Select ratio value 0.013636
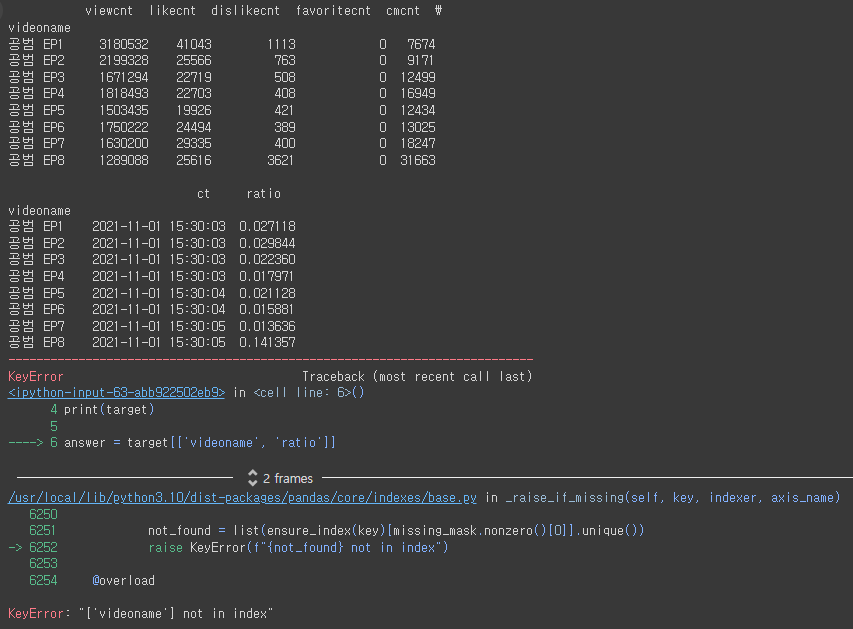This screenshot has width=853, height=629. (x=267, y=326)
